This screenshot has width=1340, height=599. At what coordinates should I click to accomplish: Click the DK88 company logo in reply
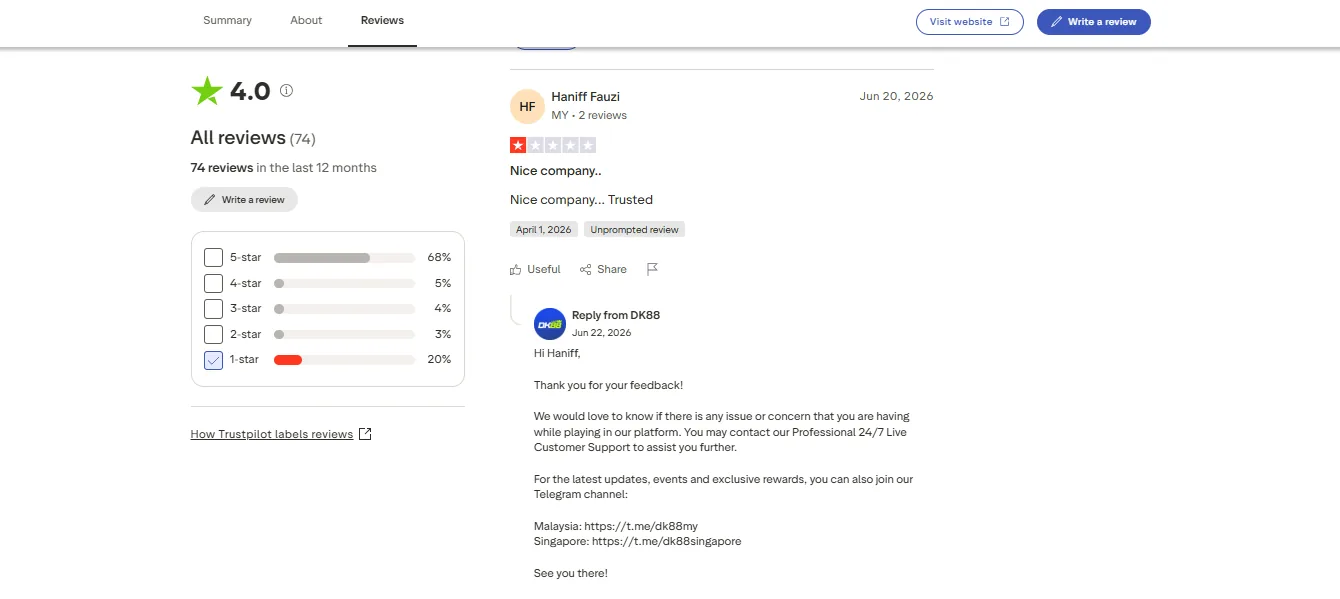coord(550,324)
